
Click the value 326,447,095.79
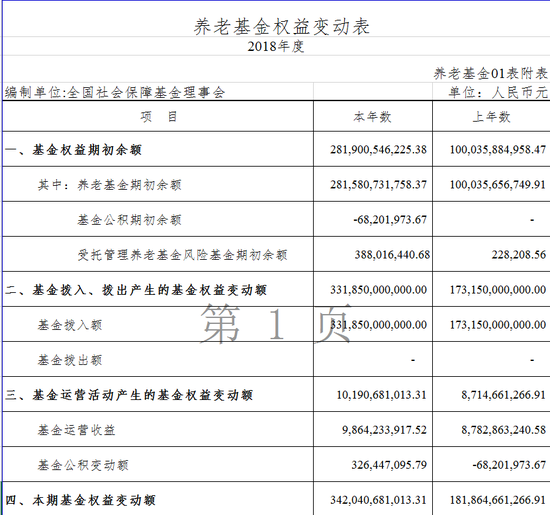pyautogui.click(x=389, y=465)
